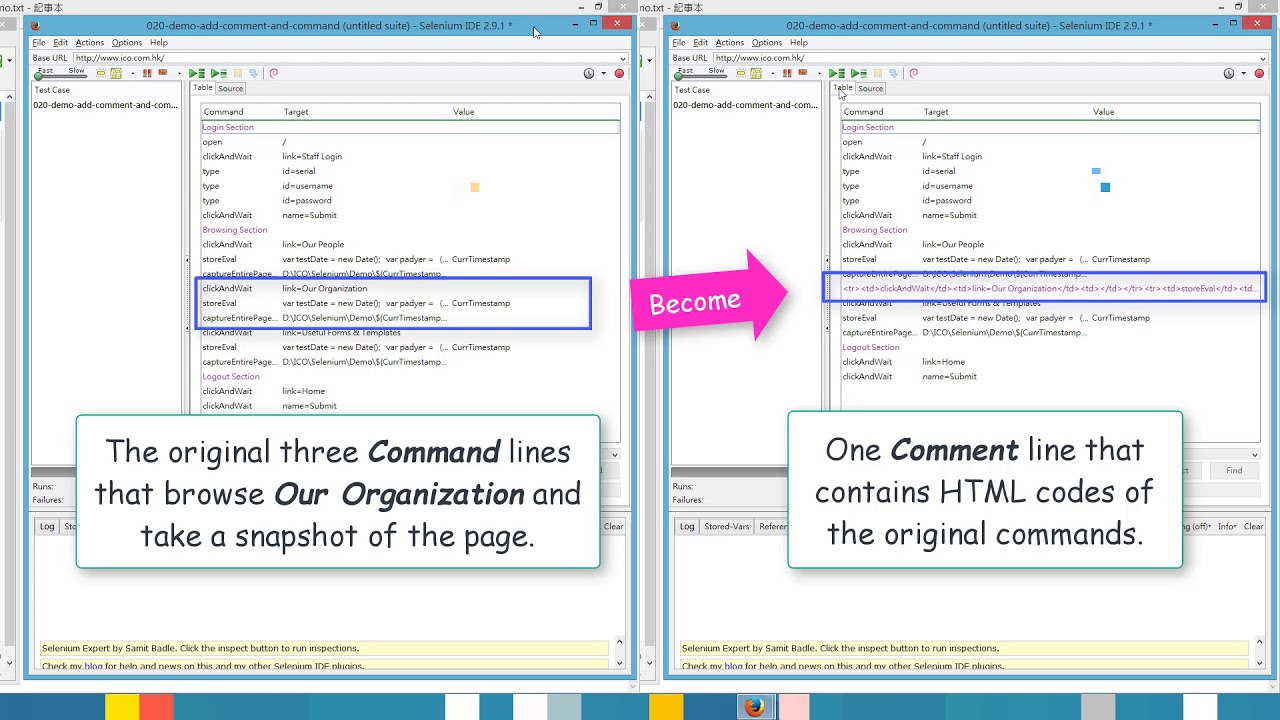This screenshot has width=1280, height=720.
Task: Click the rollup swirl icon in right window
Action: 913,73
